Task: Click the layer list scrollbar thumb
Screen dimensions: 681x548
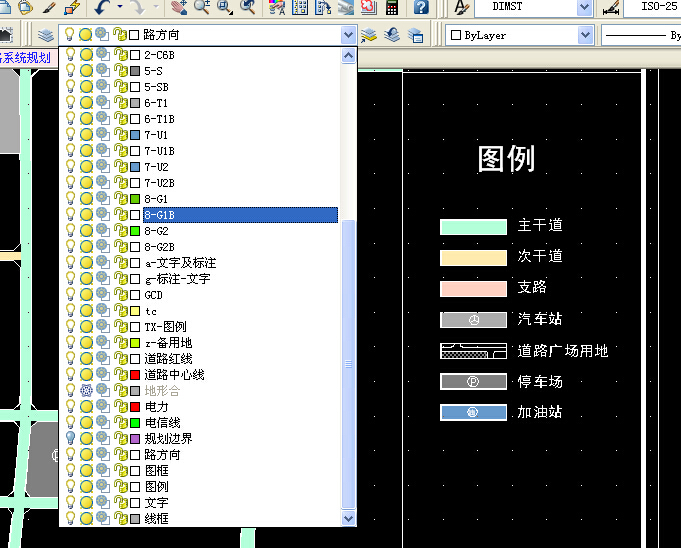Action: tap(348, 364)
